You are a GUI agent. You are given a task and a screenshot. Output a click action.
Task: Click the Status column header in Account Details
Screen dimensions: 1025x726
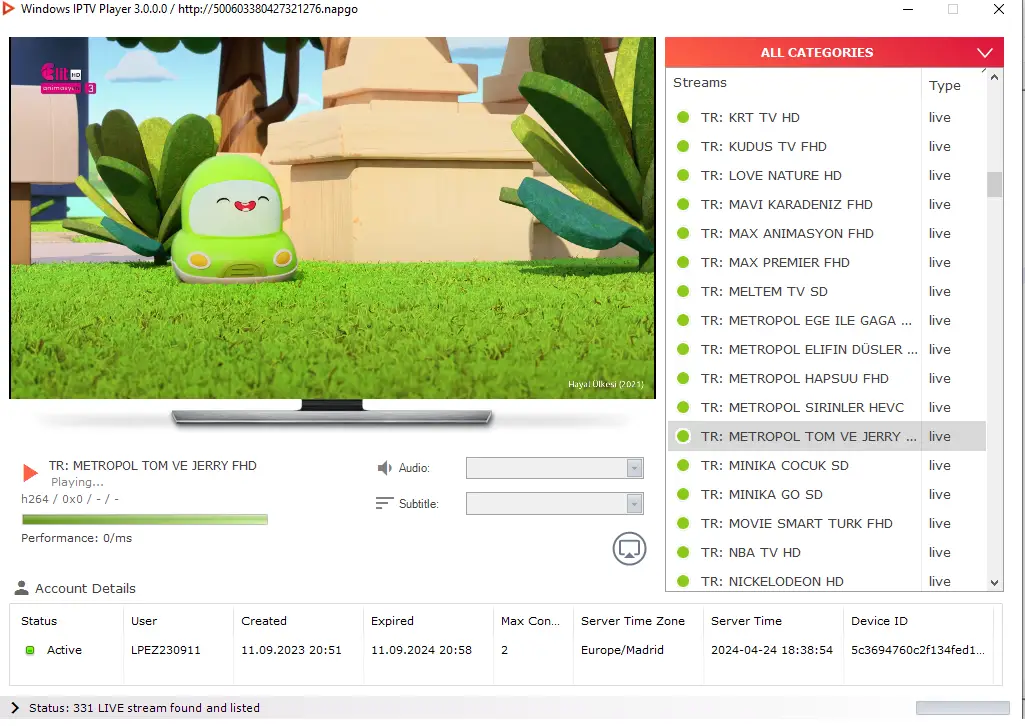coord(39,621)
